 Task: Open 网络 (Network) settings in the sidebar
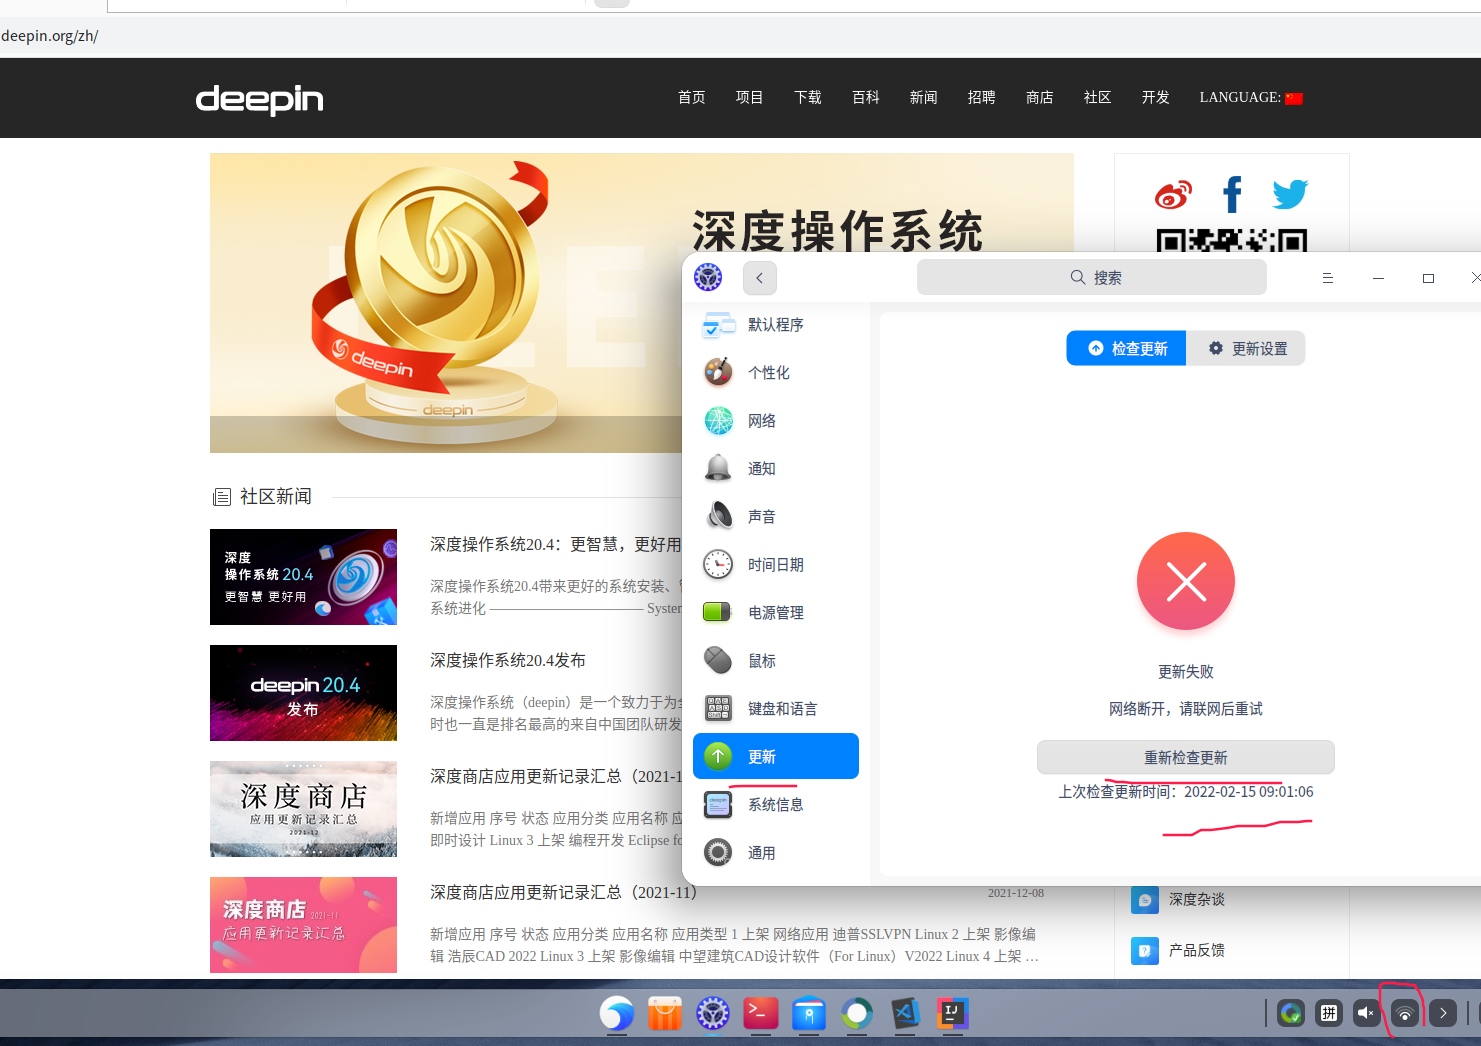pyautogui.click(x=762, y=420)
